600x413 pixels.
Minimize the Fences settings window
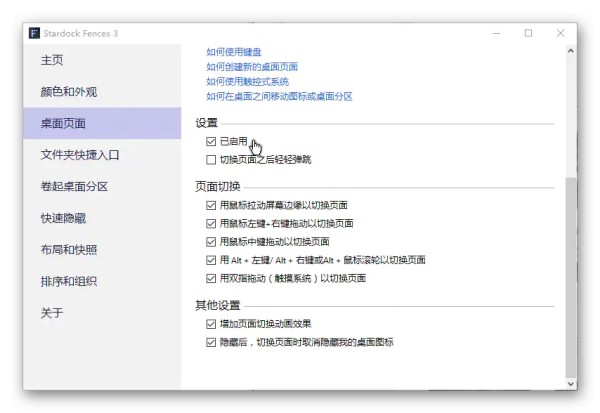pos(497,33)
